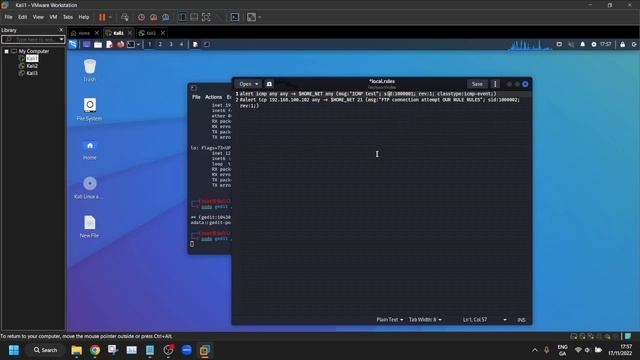Screen dimensions: 640x360
Task: Open Google Chrome from the taskbar
Action: (x=95, y=350)
